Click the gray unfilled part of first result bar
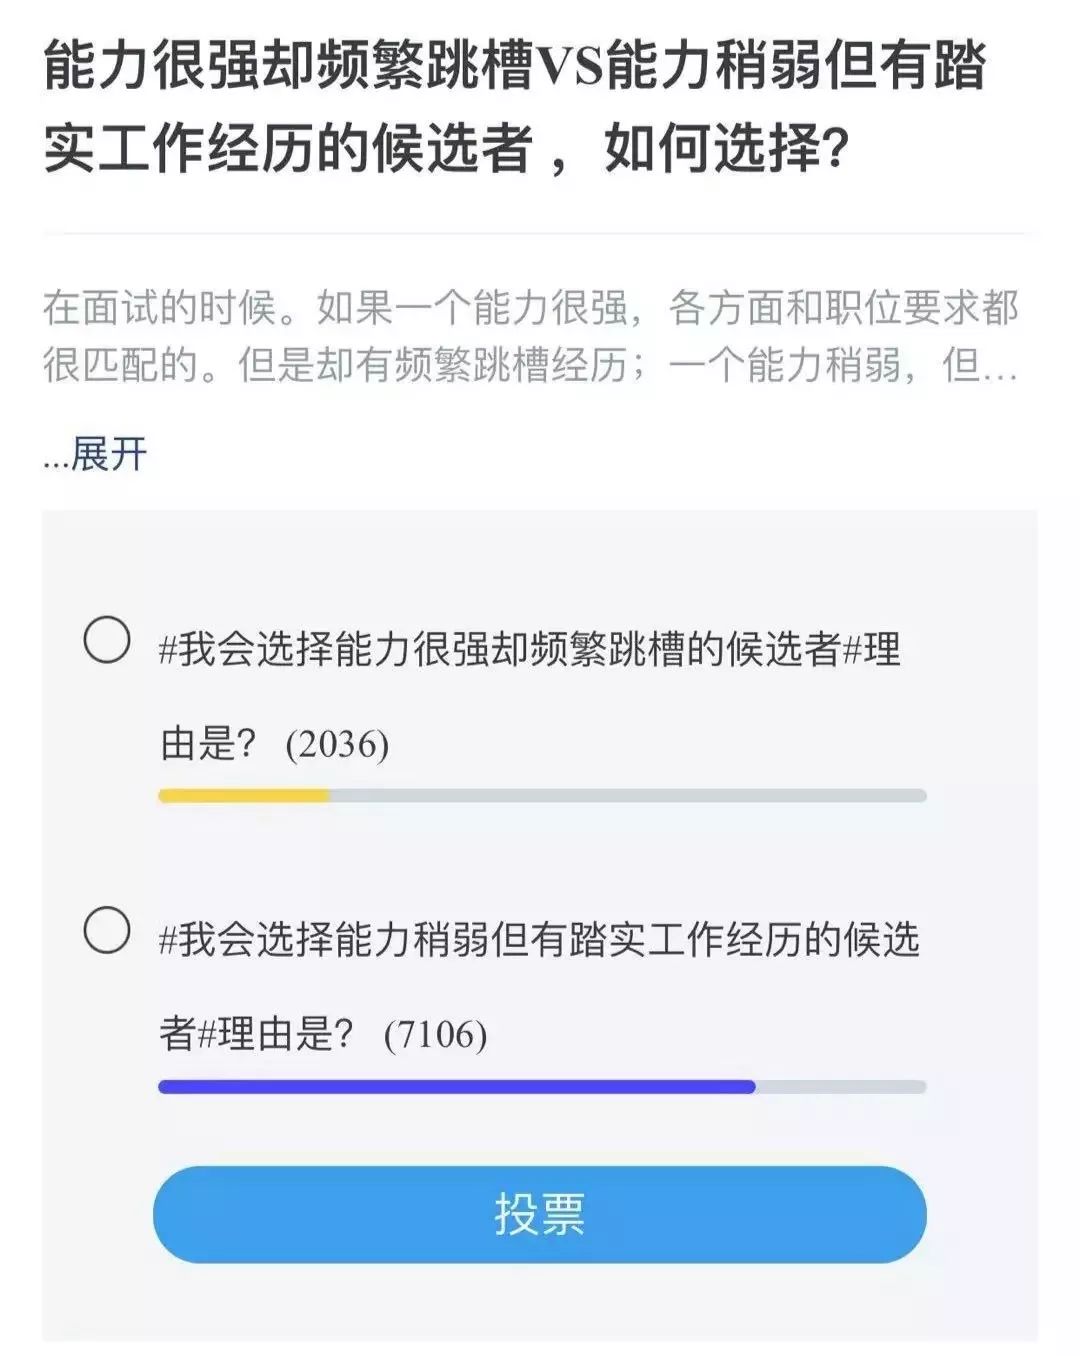The image size is (1080, 1356). click(628, 796)
